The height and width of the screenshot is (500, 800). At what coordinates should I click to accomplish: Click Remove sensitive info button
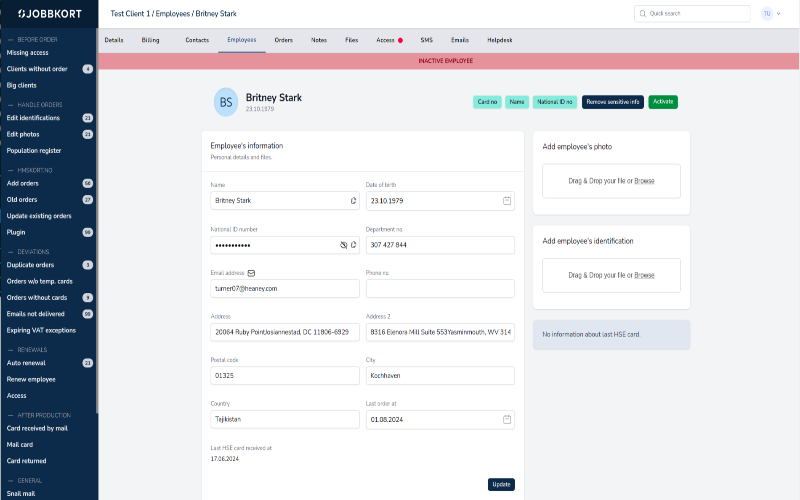[613, 102]
